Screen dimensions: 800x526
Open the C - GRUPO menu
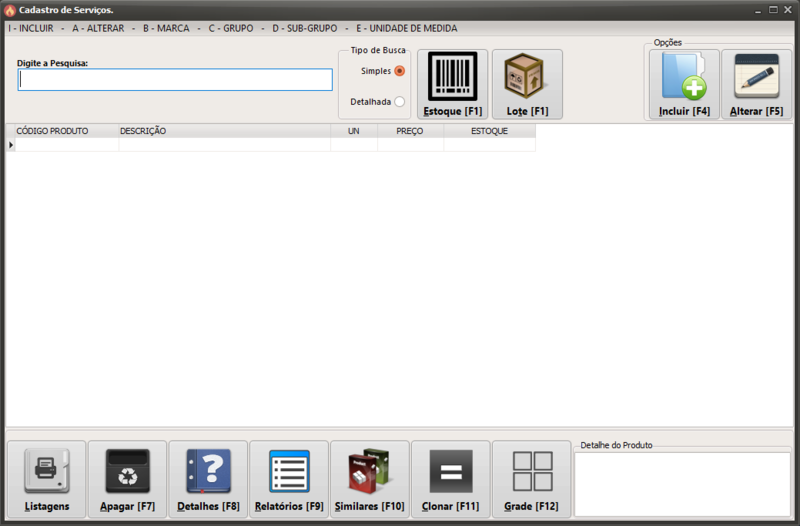231,29
